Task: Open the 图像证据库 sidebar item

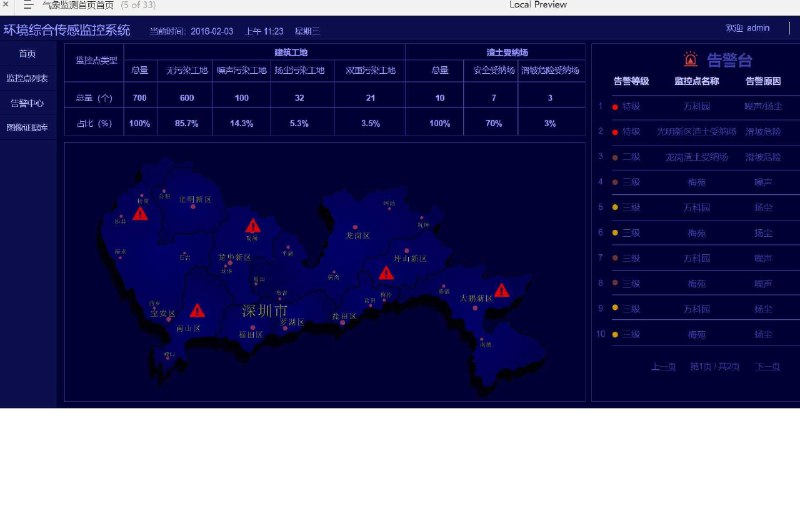Action: (28, 128)
